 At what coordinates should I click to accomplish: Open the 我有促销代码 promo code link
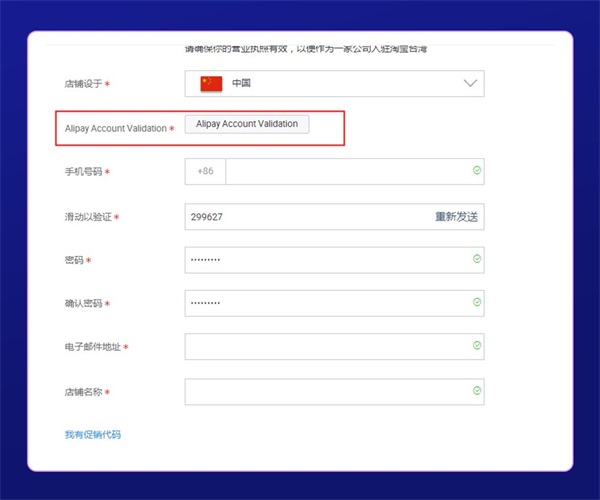coord(93,435)
